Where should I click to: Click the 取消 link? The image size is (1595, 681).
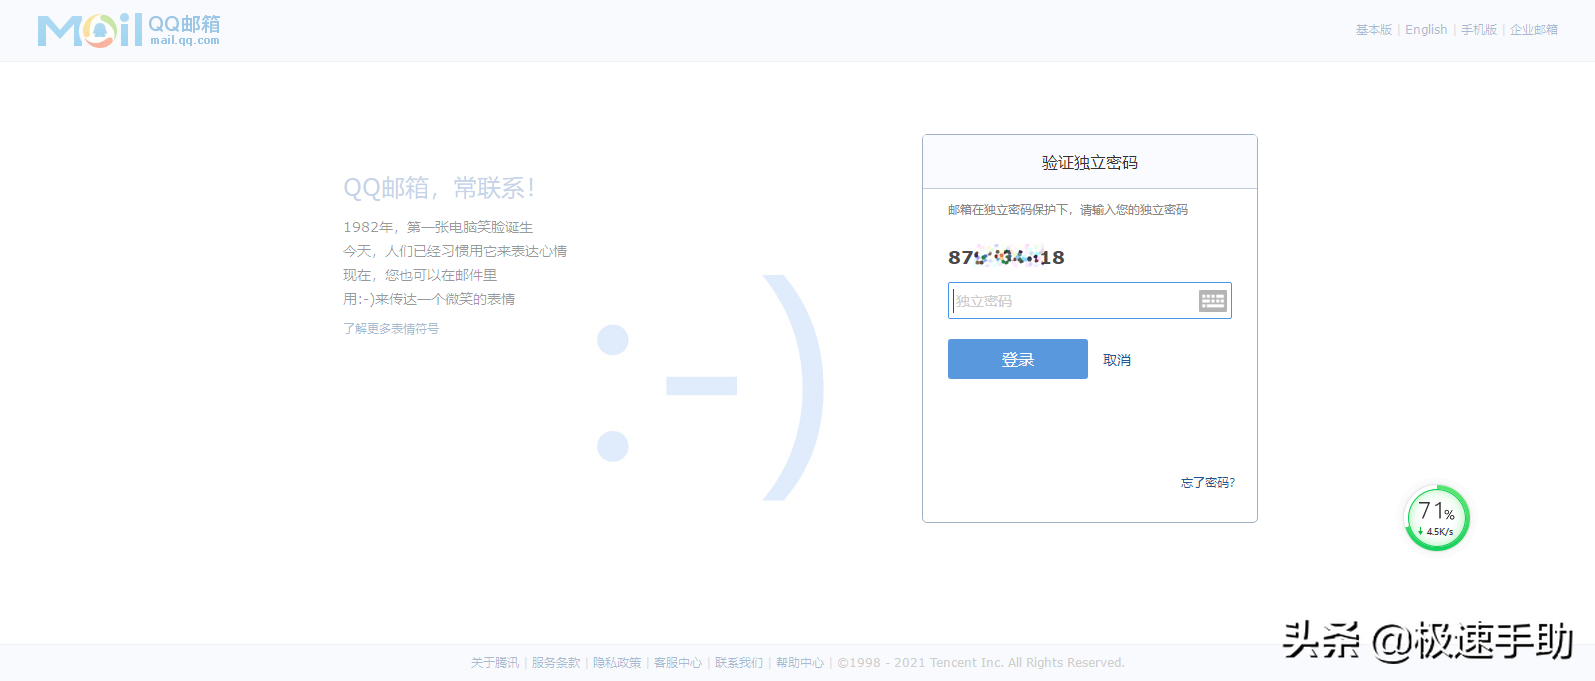(x=1117, y=360)
